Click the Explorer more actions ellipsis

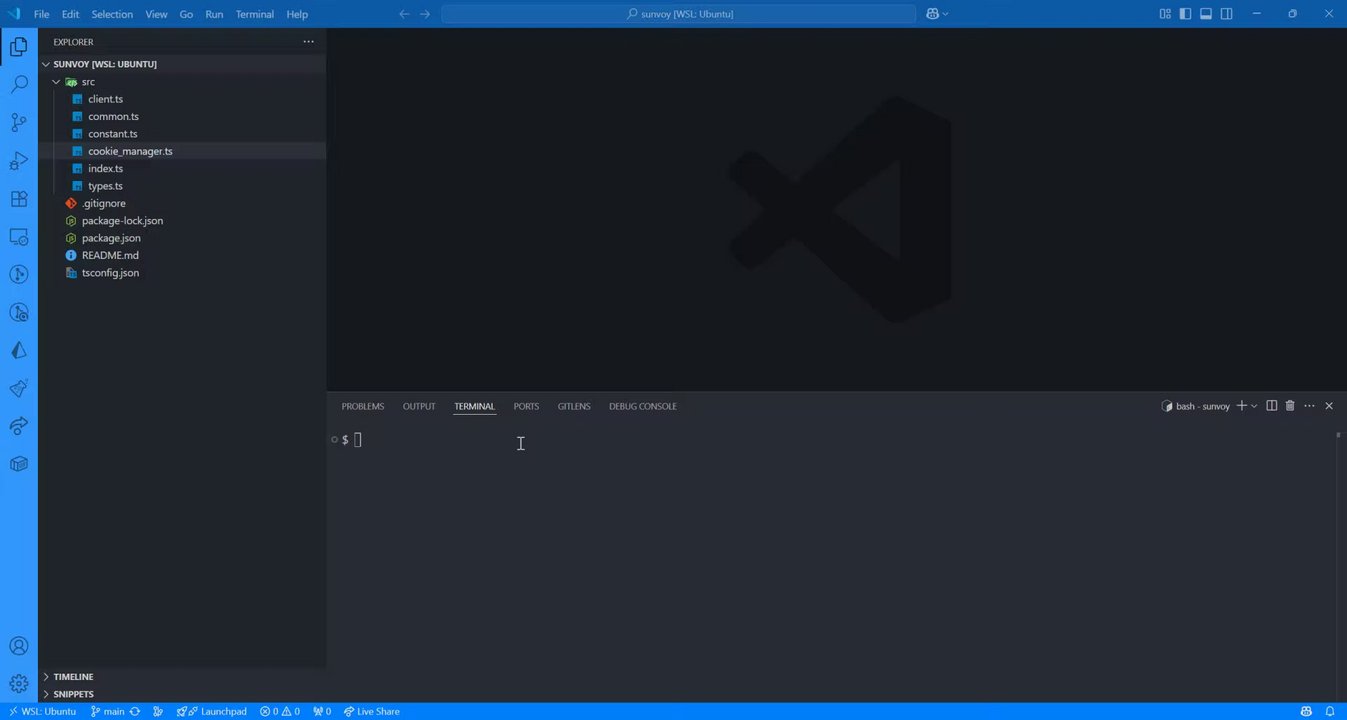click(308, 42)
